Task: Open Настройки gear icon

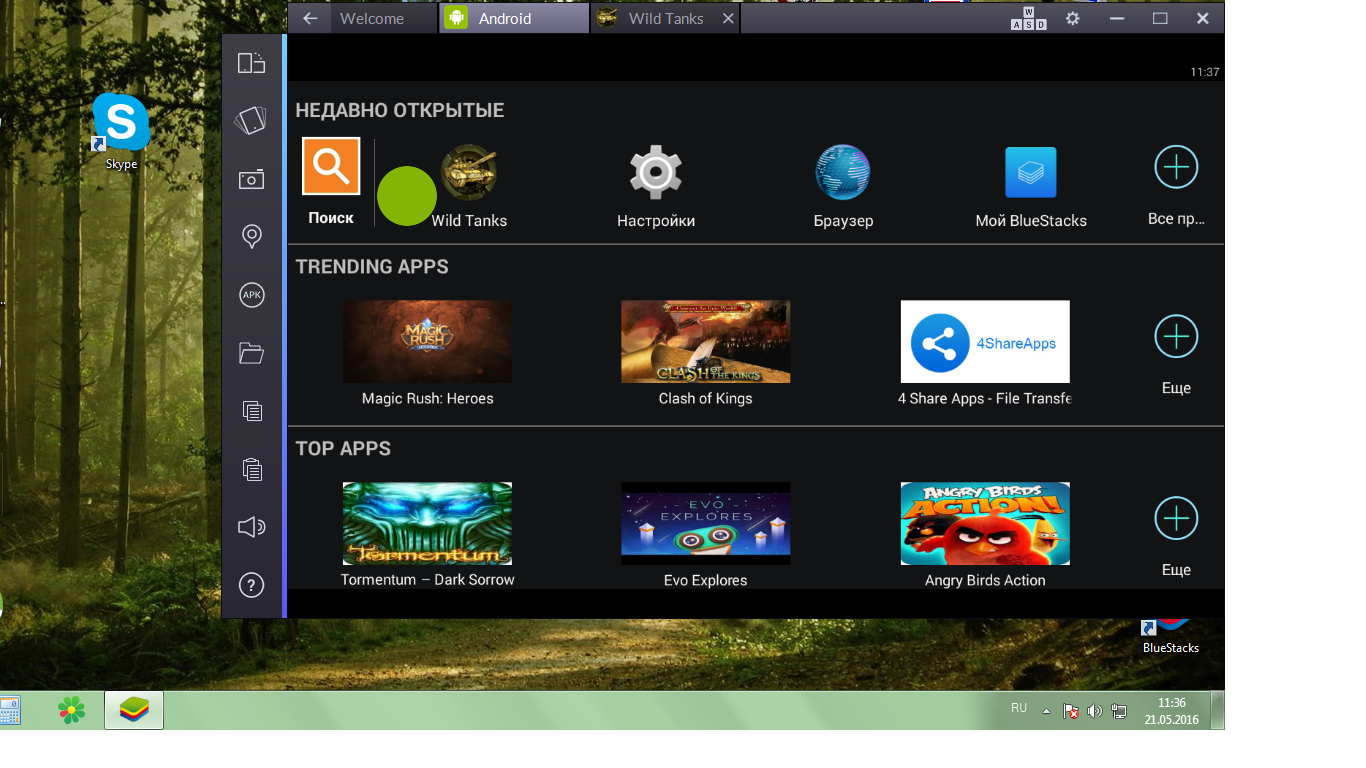Action: [656, 172]
